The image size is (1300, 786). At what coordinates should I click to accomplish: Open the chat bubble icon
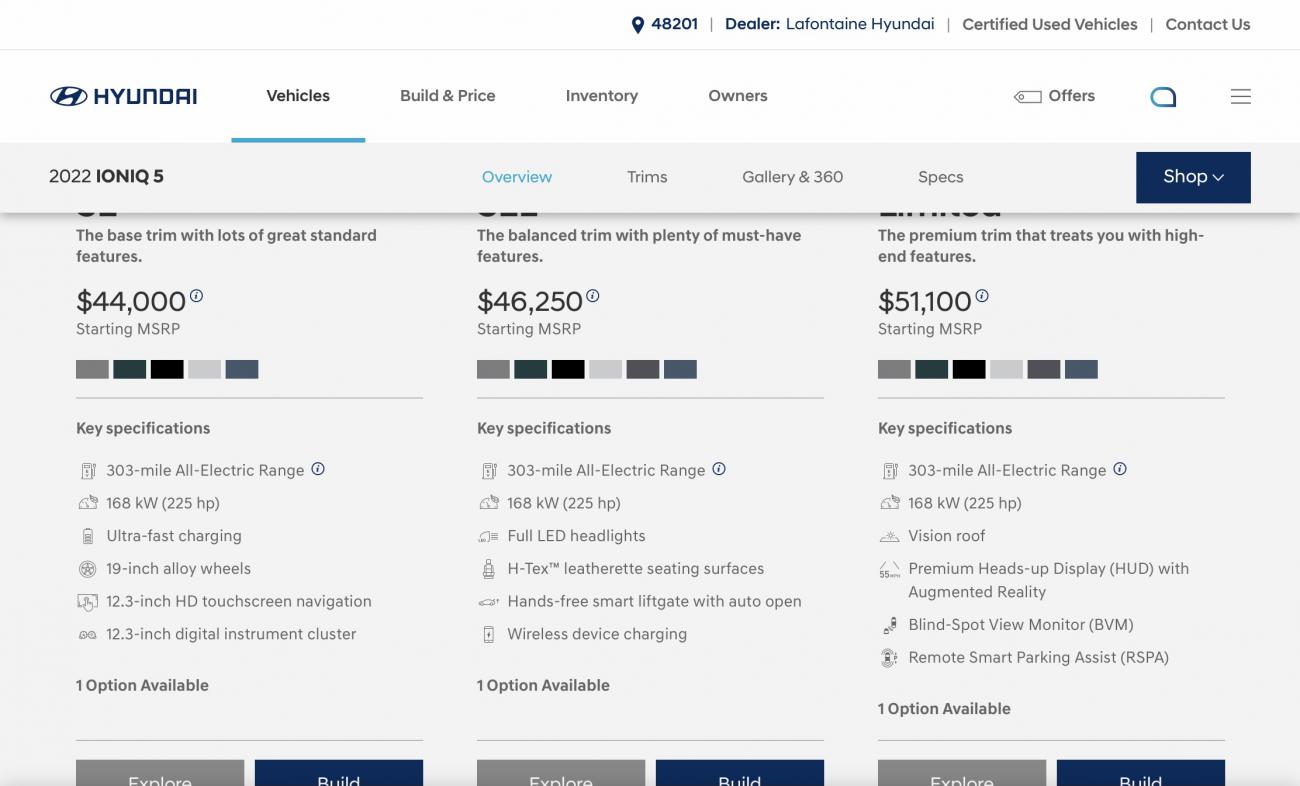tap(1163, 97)
